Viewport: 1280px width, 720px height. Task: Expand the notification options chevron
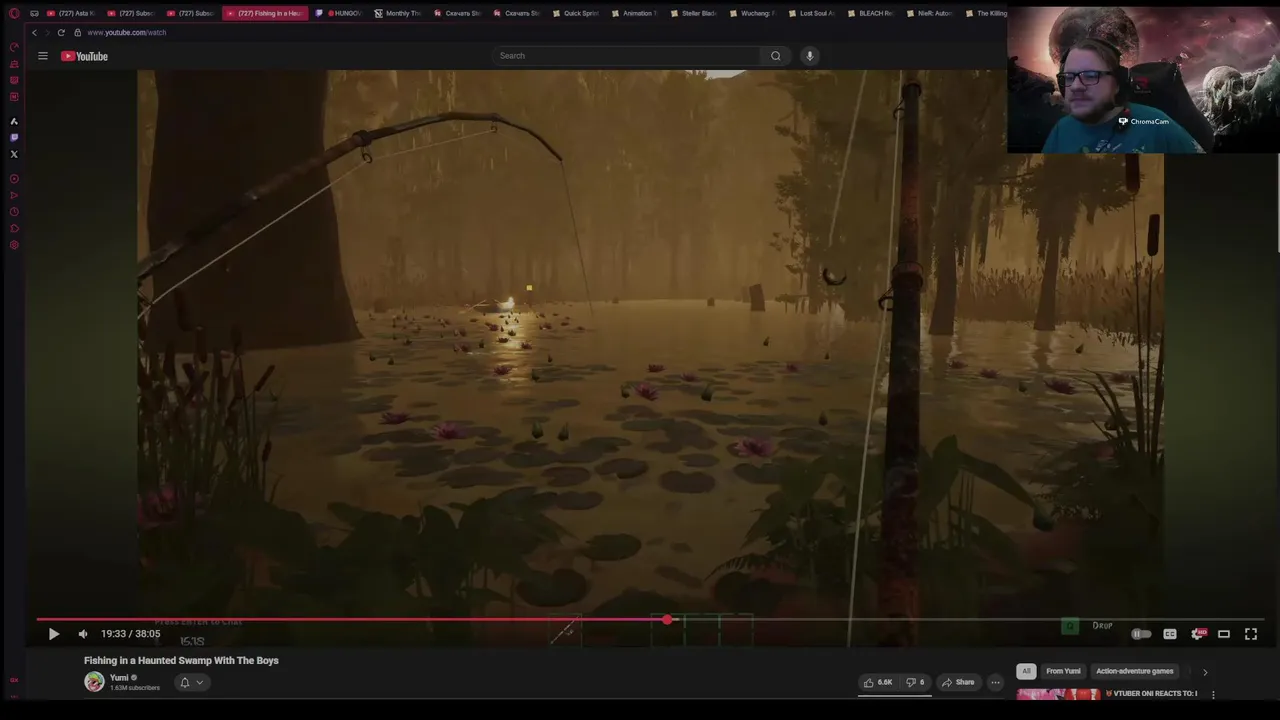coord(200,682)
